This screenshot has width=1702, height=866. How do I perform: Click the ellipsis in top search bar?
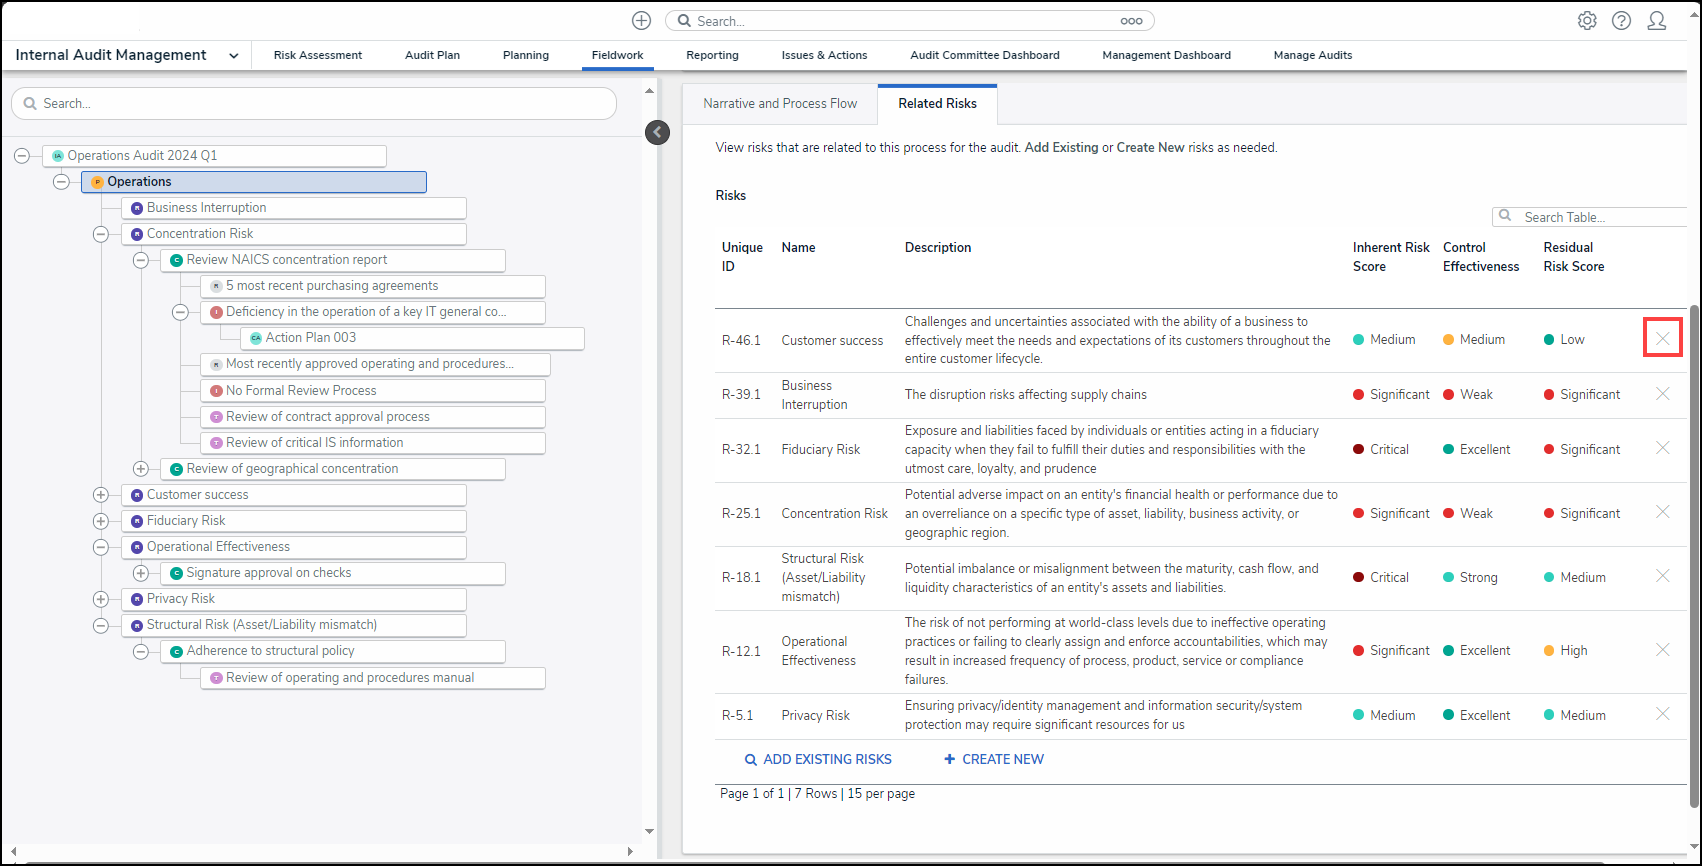(1131, 21)
